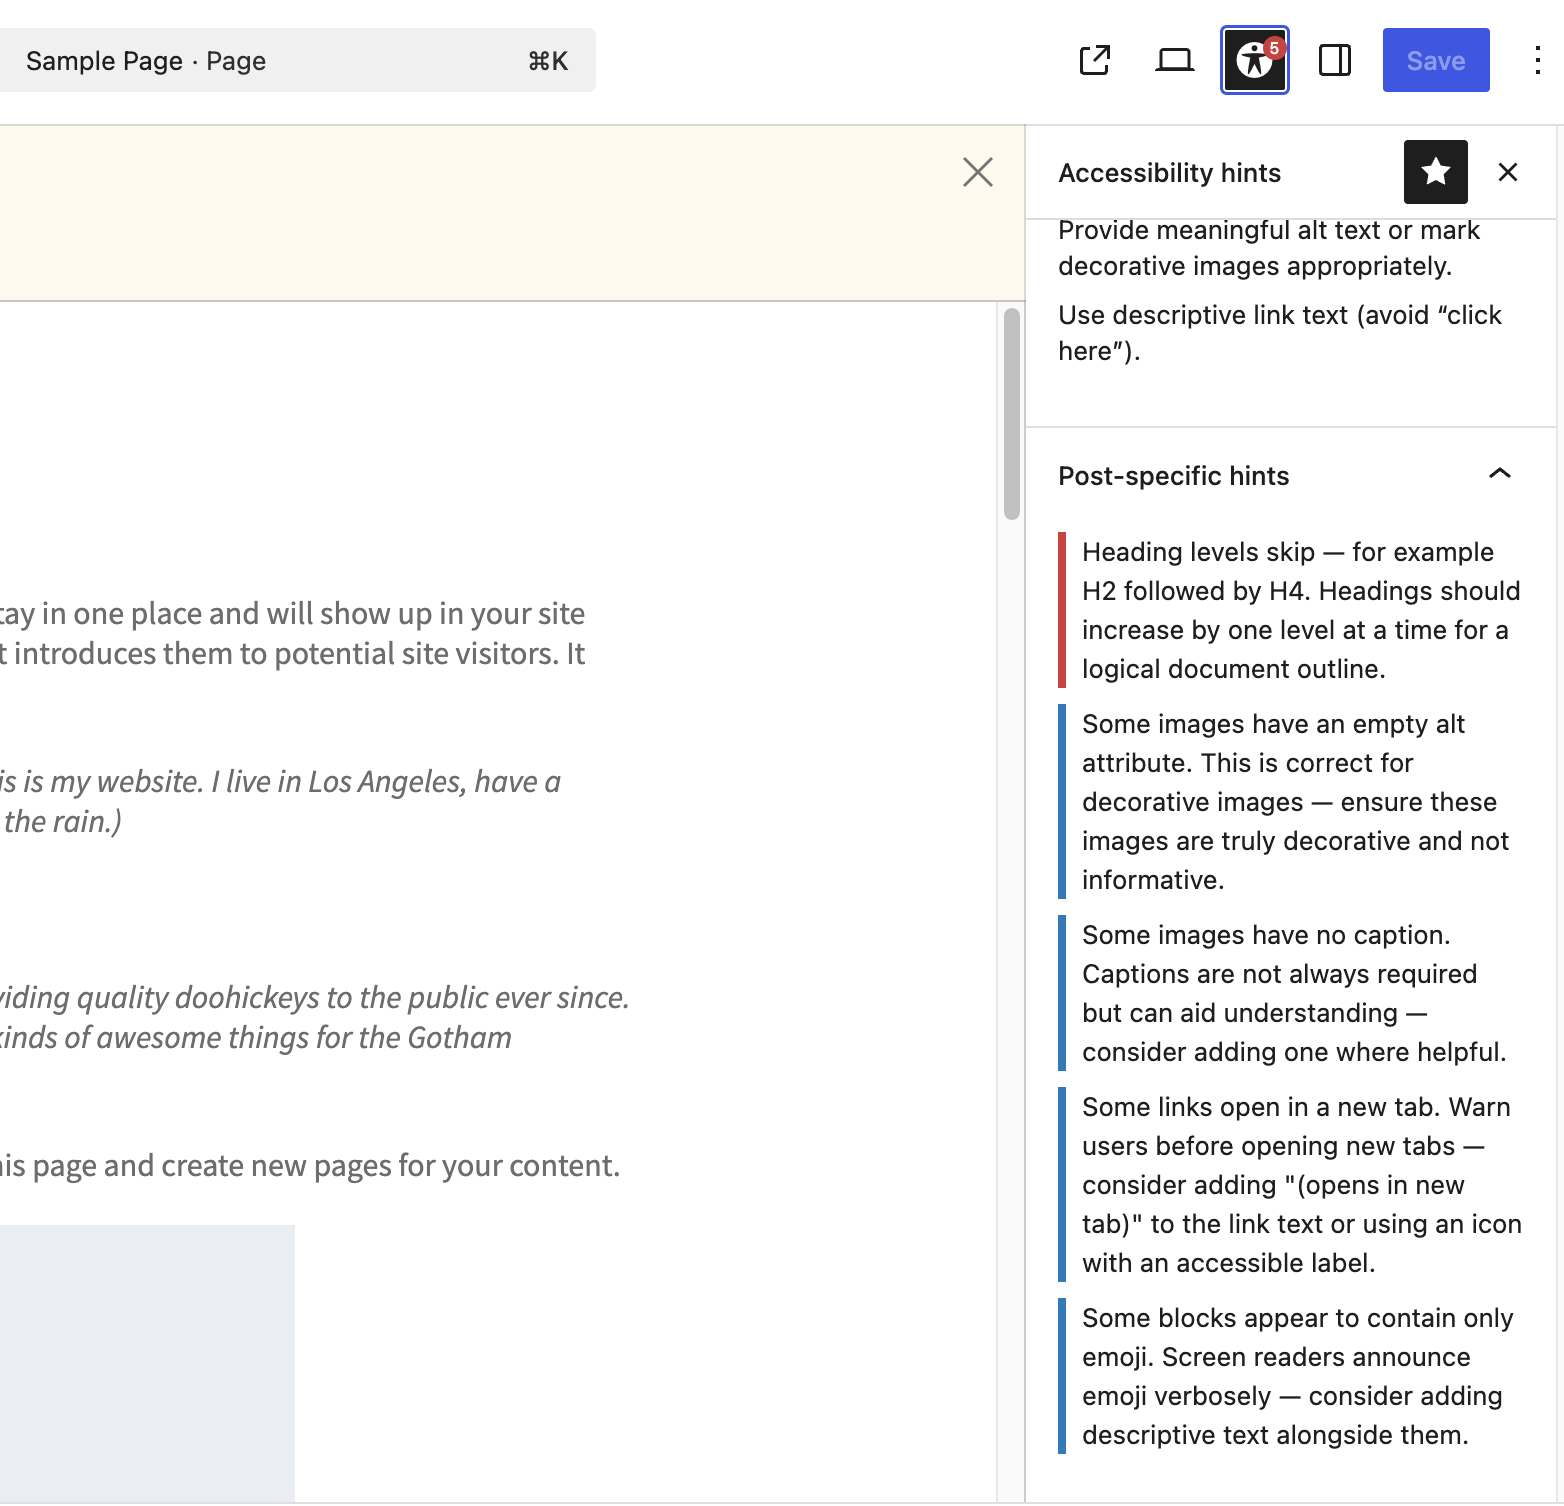
Task: Click the Accessibility hints panel title
Action: point(1169,173)
